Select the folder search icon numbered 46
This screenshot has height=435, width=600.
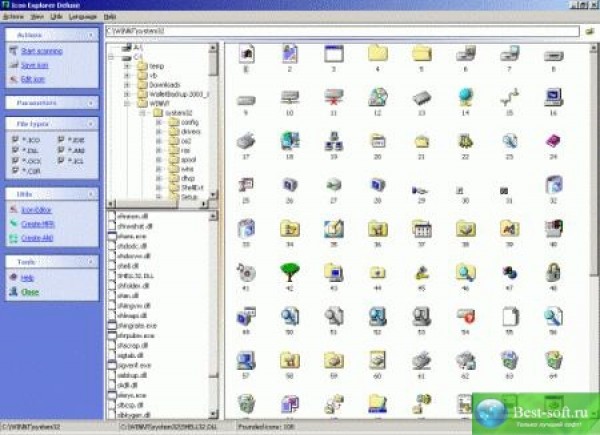[x=466, y=272]
